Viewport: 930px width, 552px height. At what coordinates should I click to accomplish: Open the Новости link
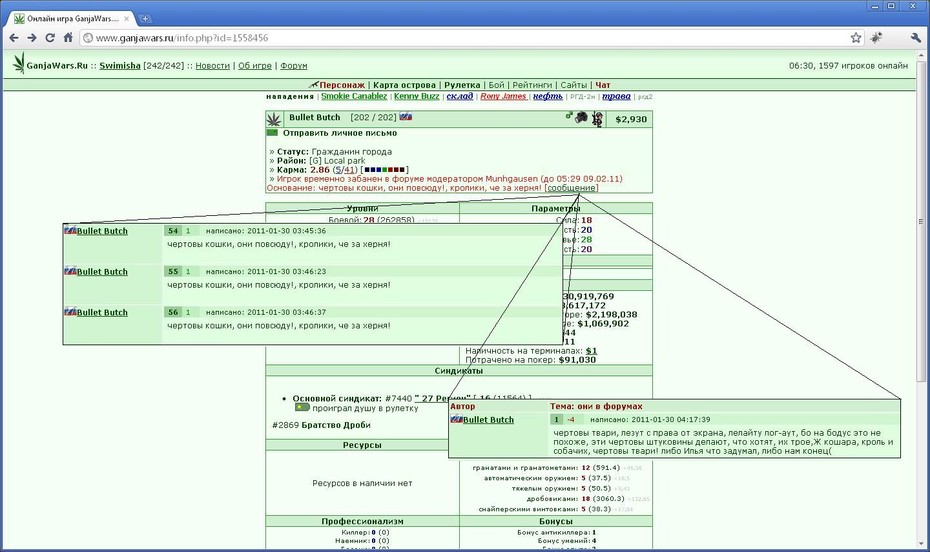pos(212,66)
